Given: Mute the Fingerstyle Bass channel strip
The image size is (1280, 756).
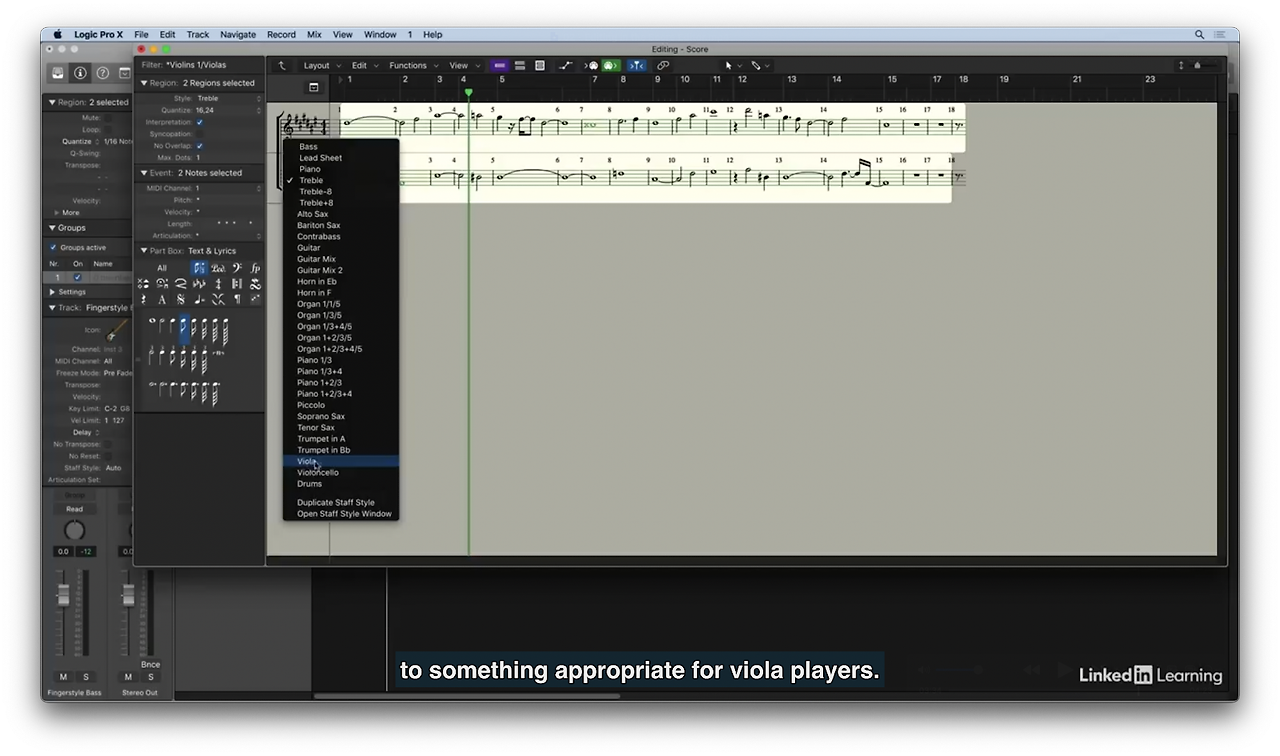Looking at the screenshot, I should [64, 677].
